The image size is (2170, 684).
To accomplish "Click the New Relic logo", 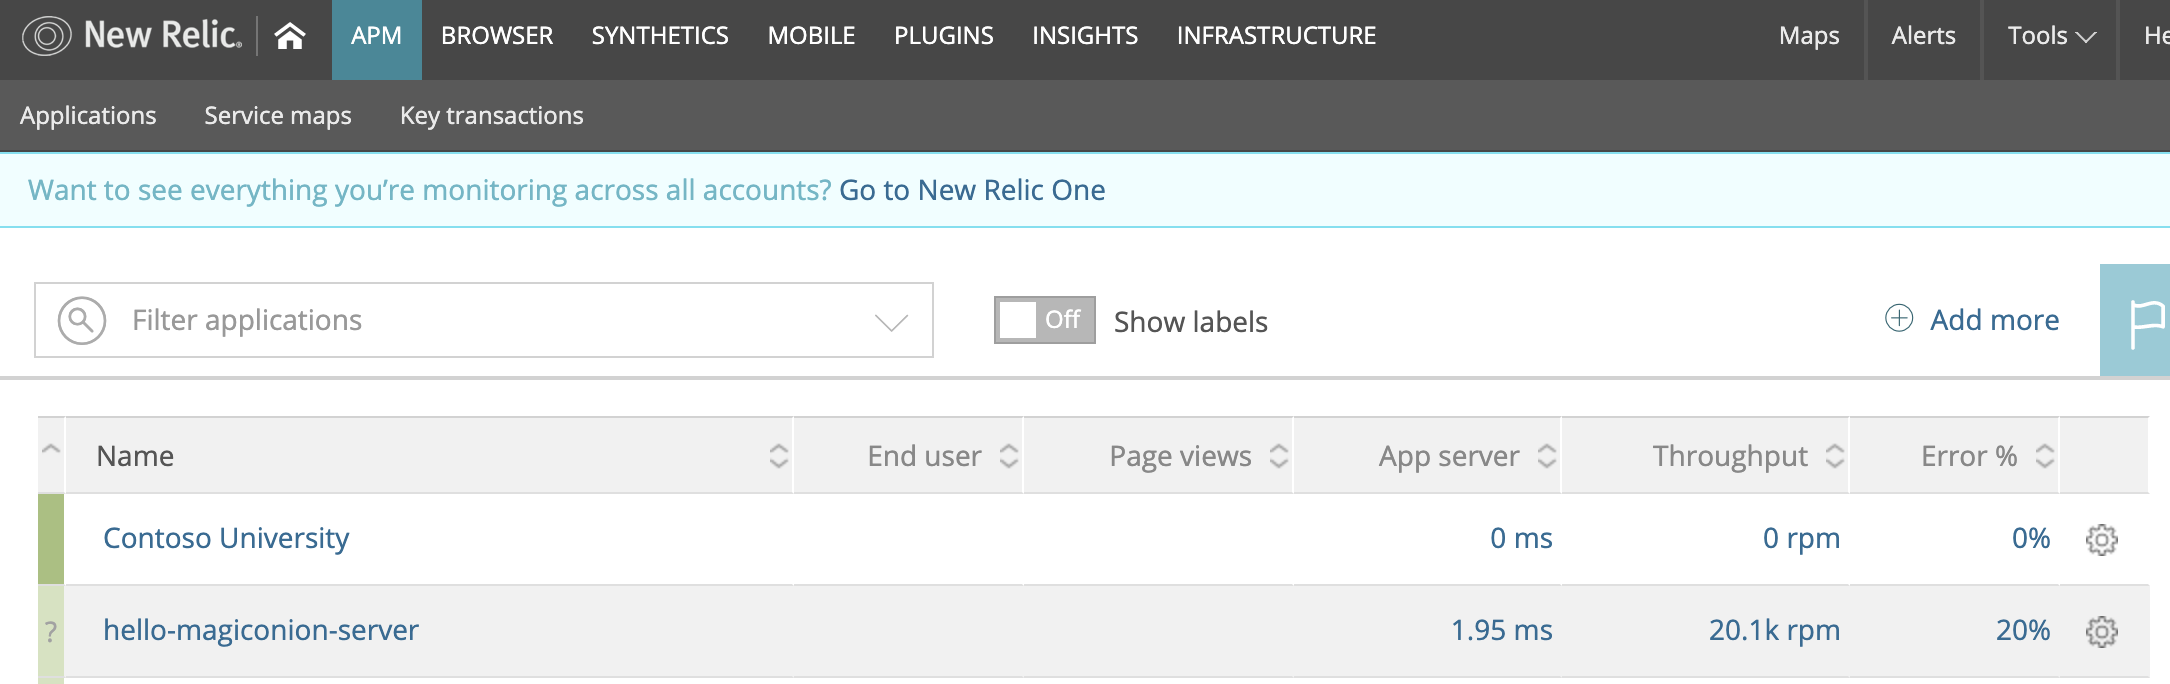I will tap(132, 36).
